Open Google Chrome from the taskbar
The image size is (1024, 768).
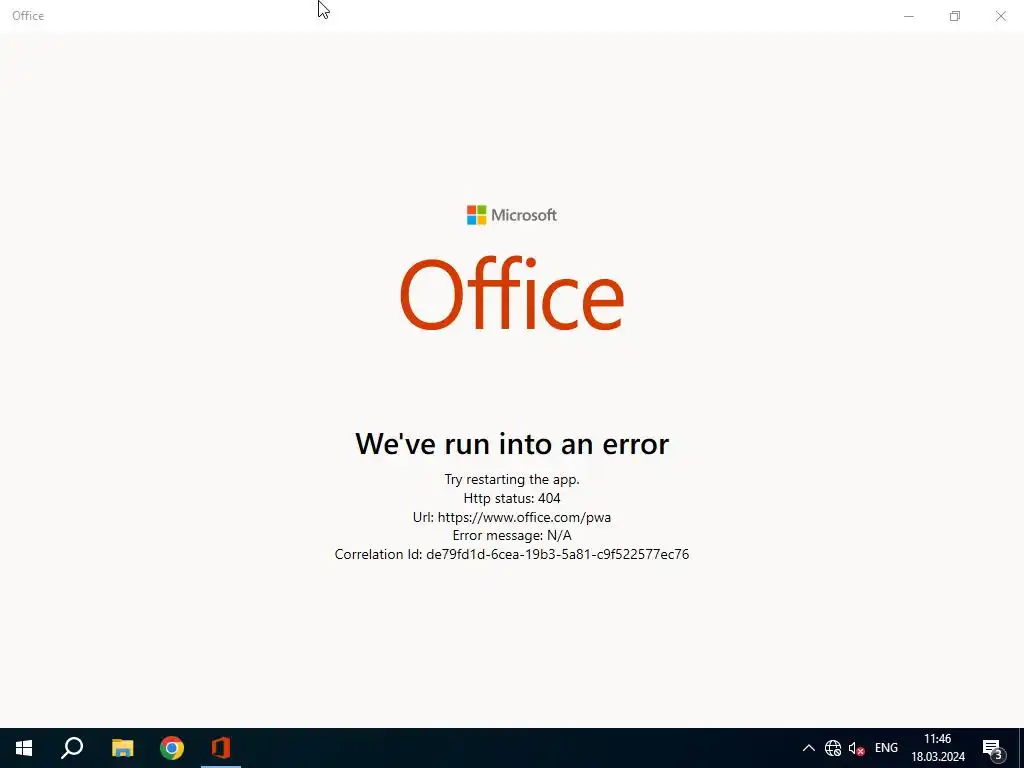pyautogui.click(x=172, y=748)
